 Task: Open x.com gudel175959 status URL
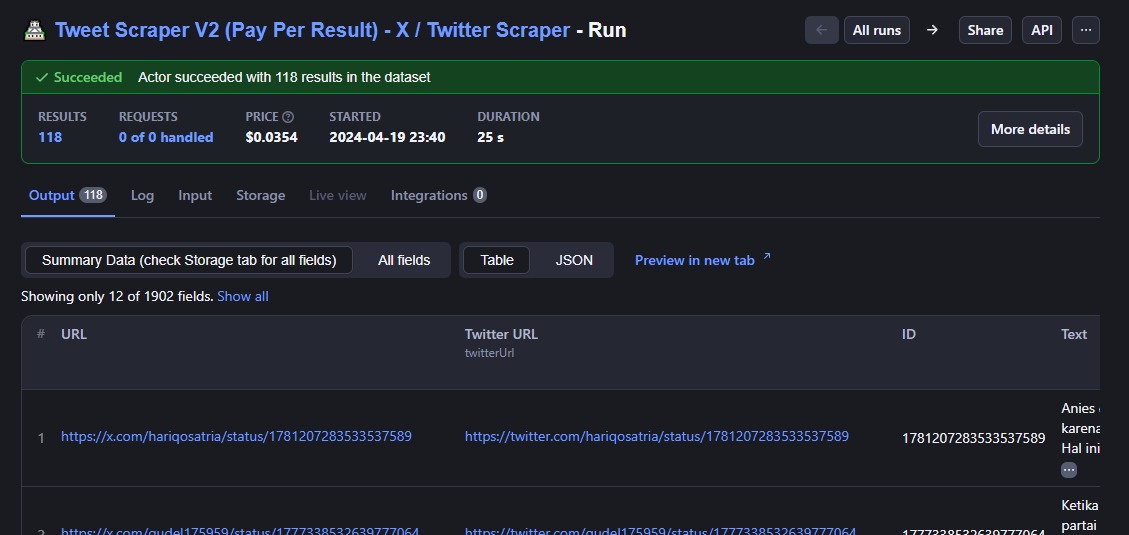click(240, 532)
